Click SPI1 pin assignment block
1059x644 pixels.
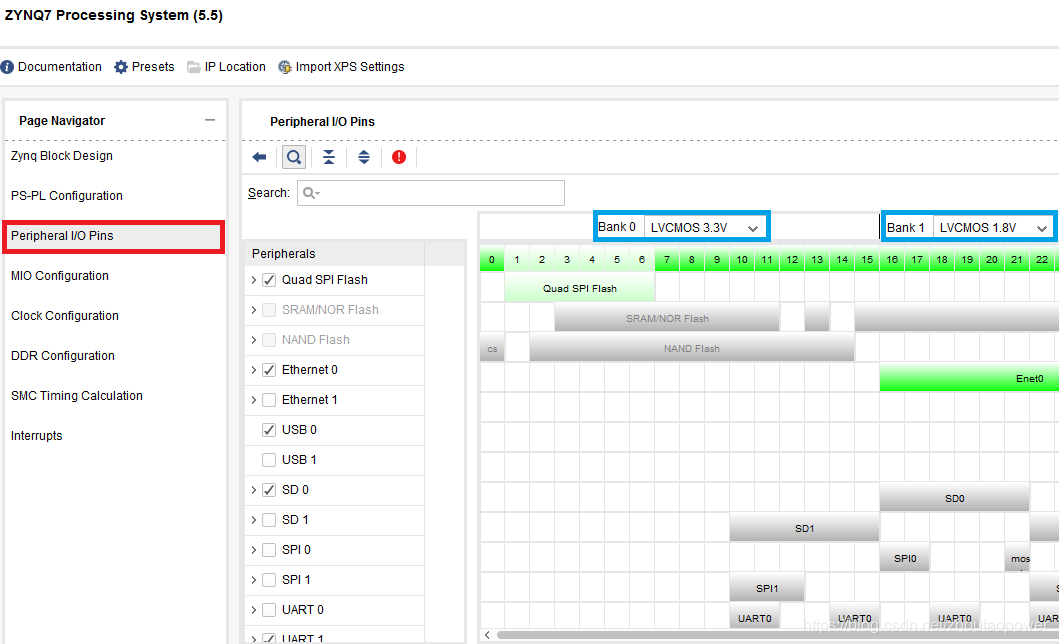pyautogui.click(x=767, y=588)
